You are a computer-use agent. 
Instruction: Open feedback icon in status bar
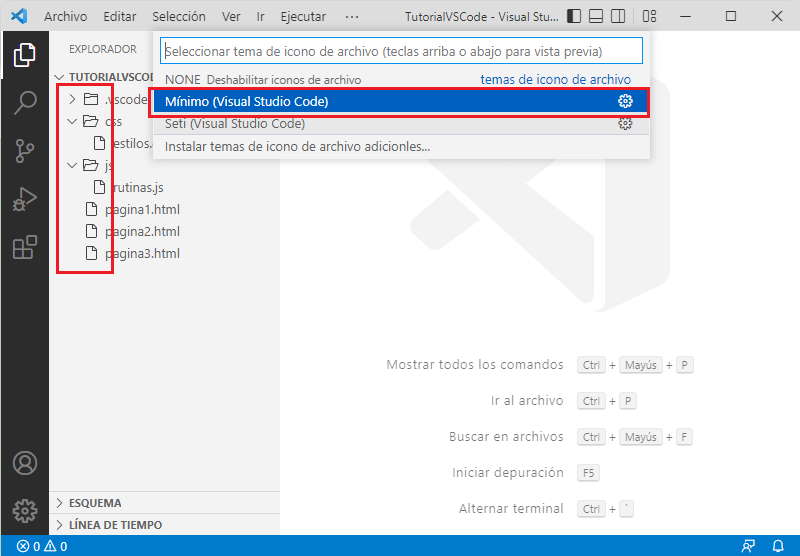(748, 546)
